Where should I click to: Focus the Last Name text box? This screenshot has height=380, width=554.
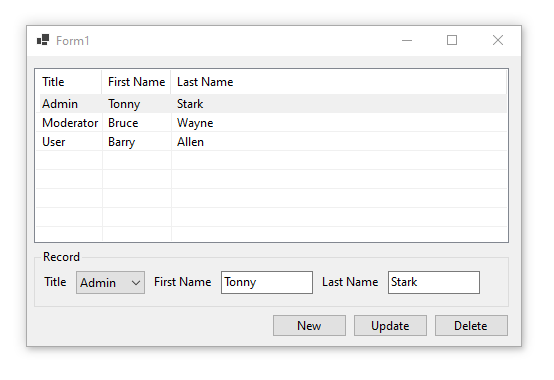pyautogui.click(x=434, y=282)
